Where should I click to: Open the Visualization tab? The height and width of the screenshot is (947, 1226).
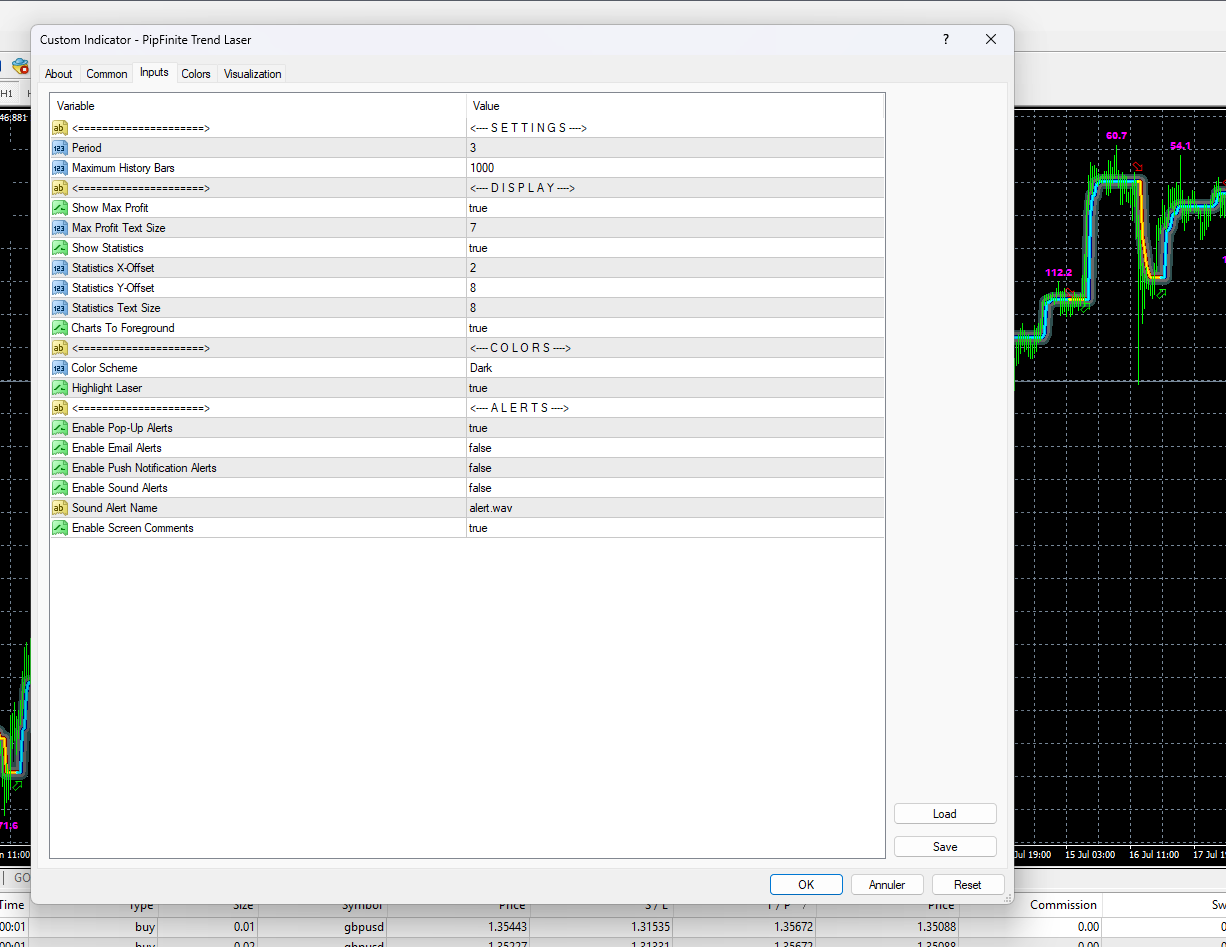pos(253,74)
